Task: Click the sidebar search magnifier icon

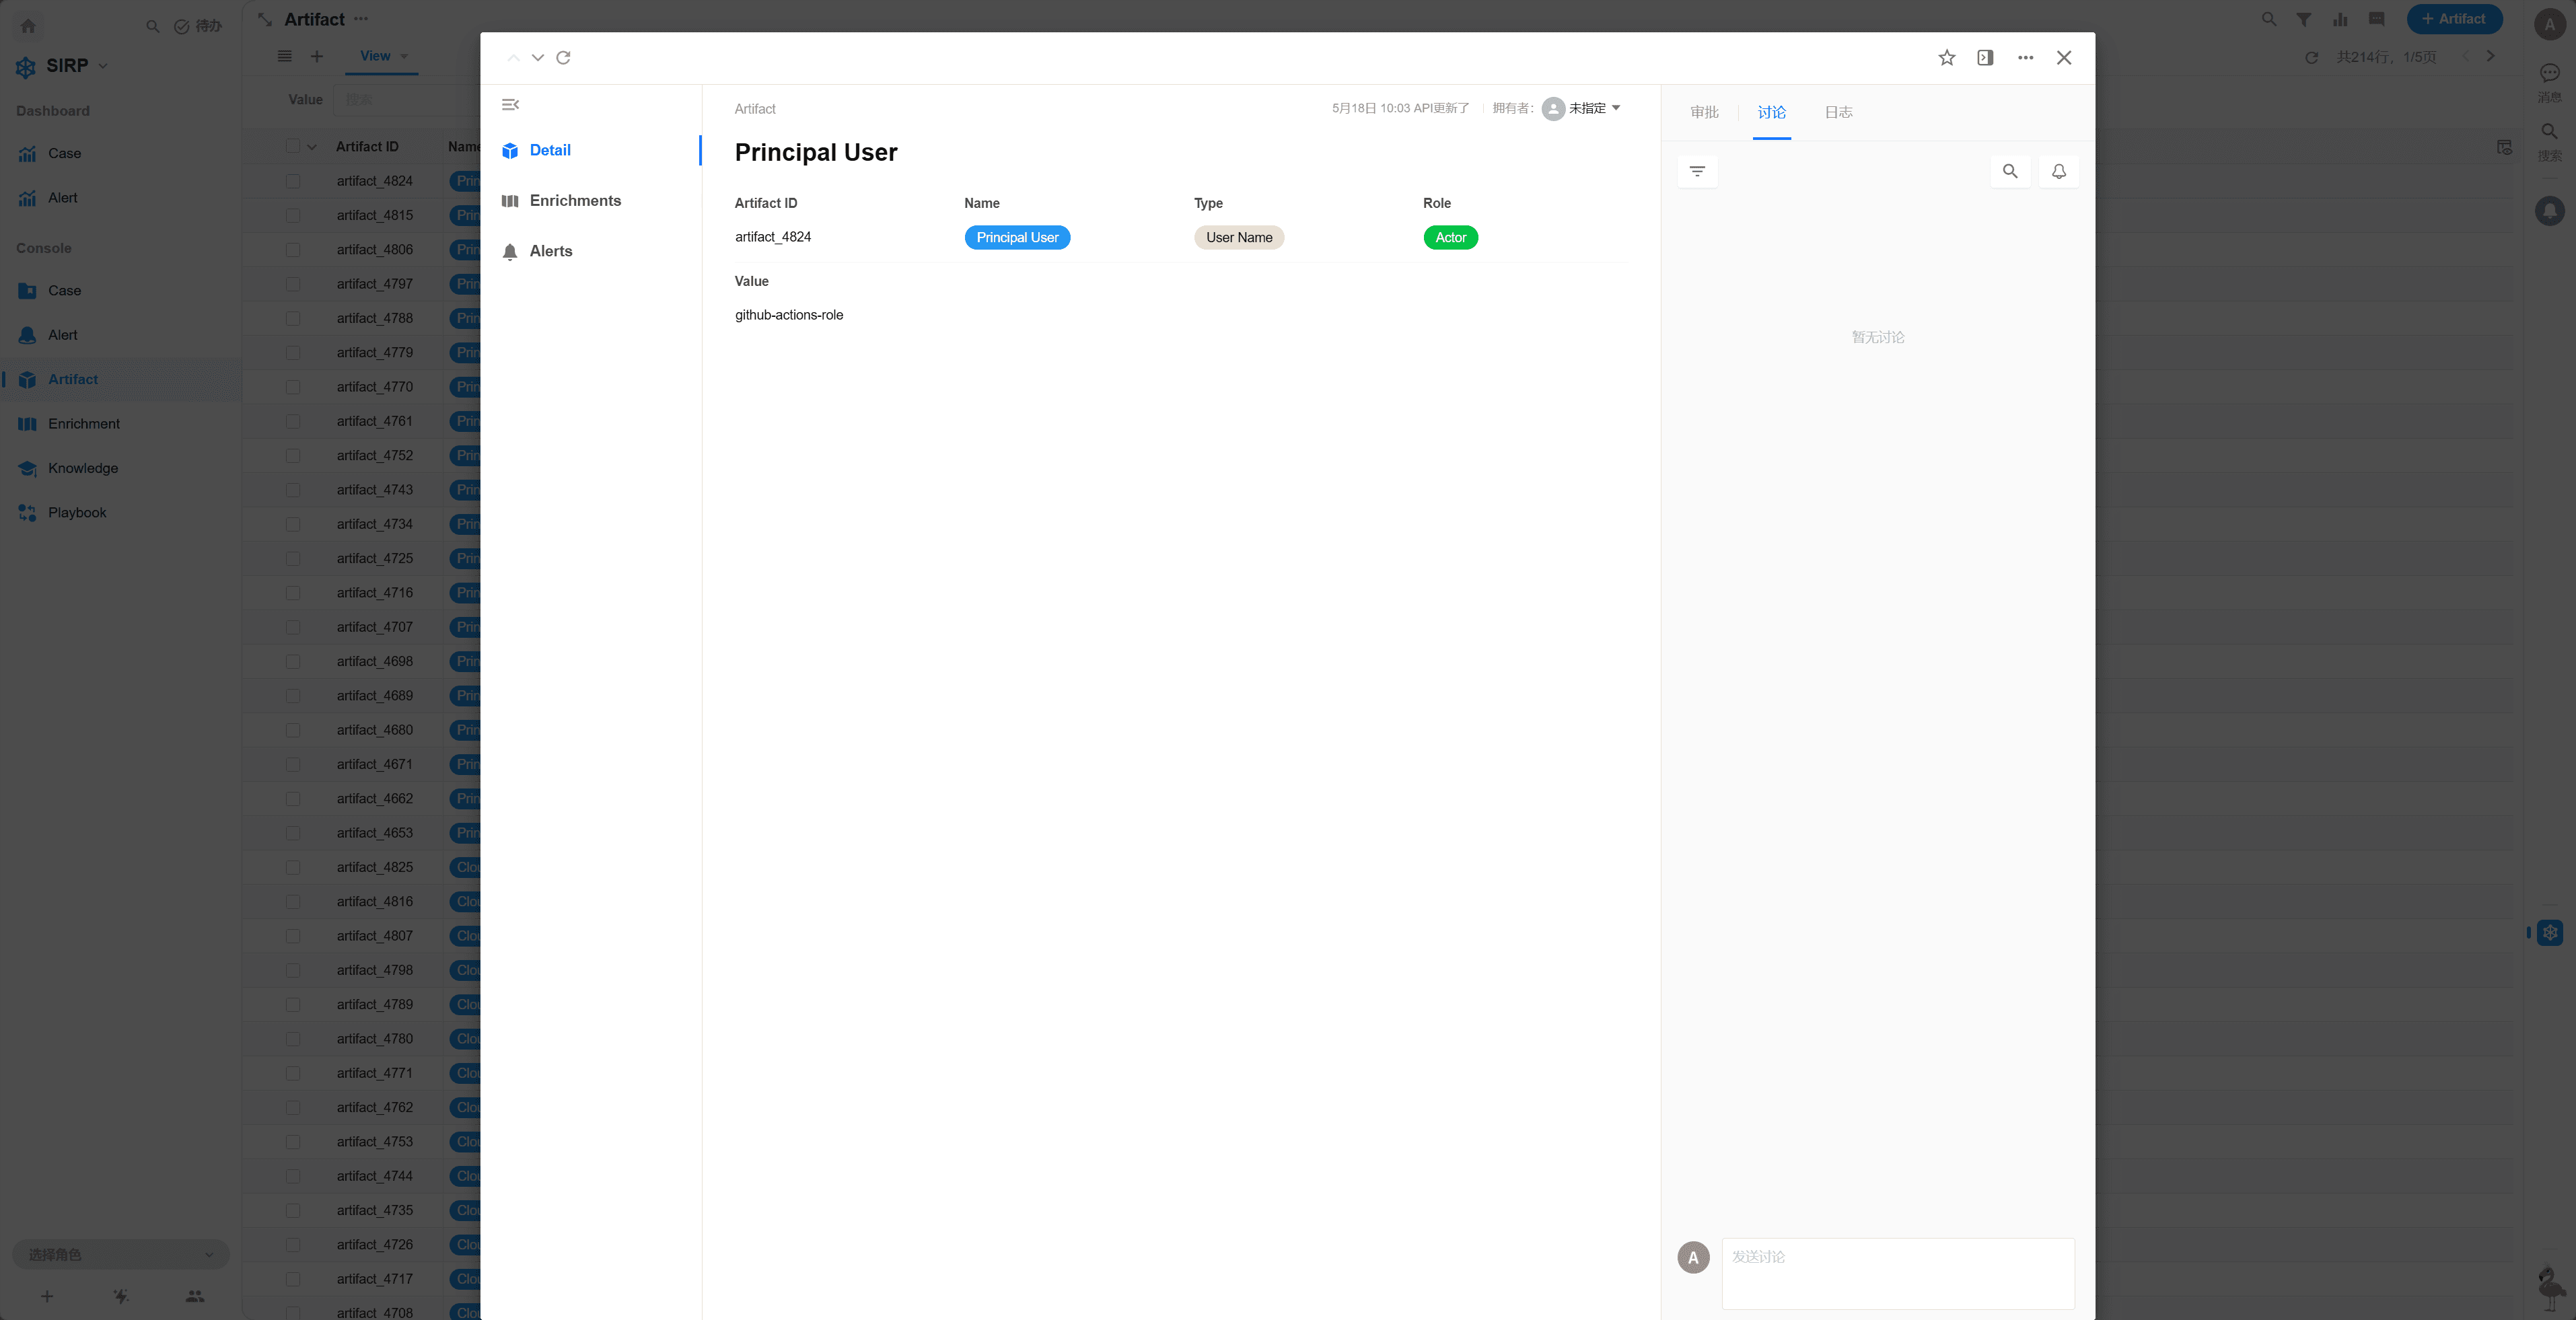Action: pos(152,26)
